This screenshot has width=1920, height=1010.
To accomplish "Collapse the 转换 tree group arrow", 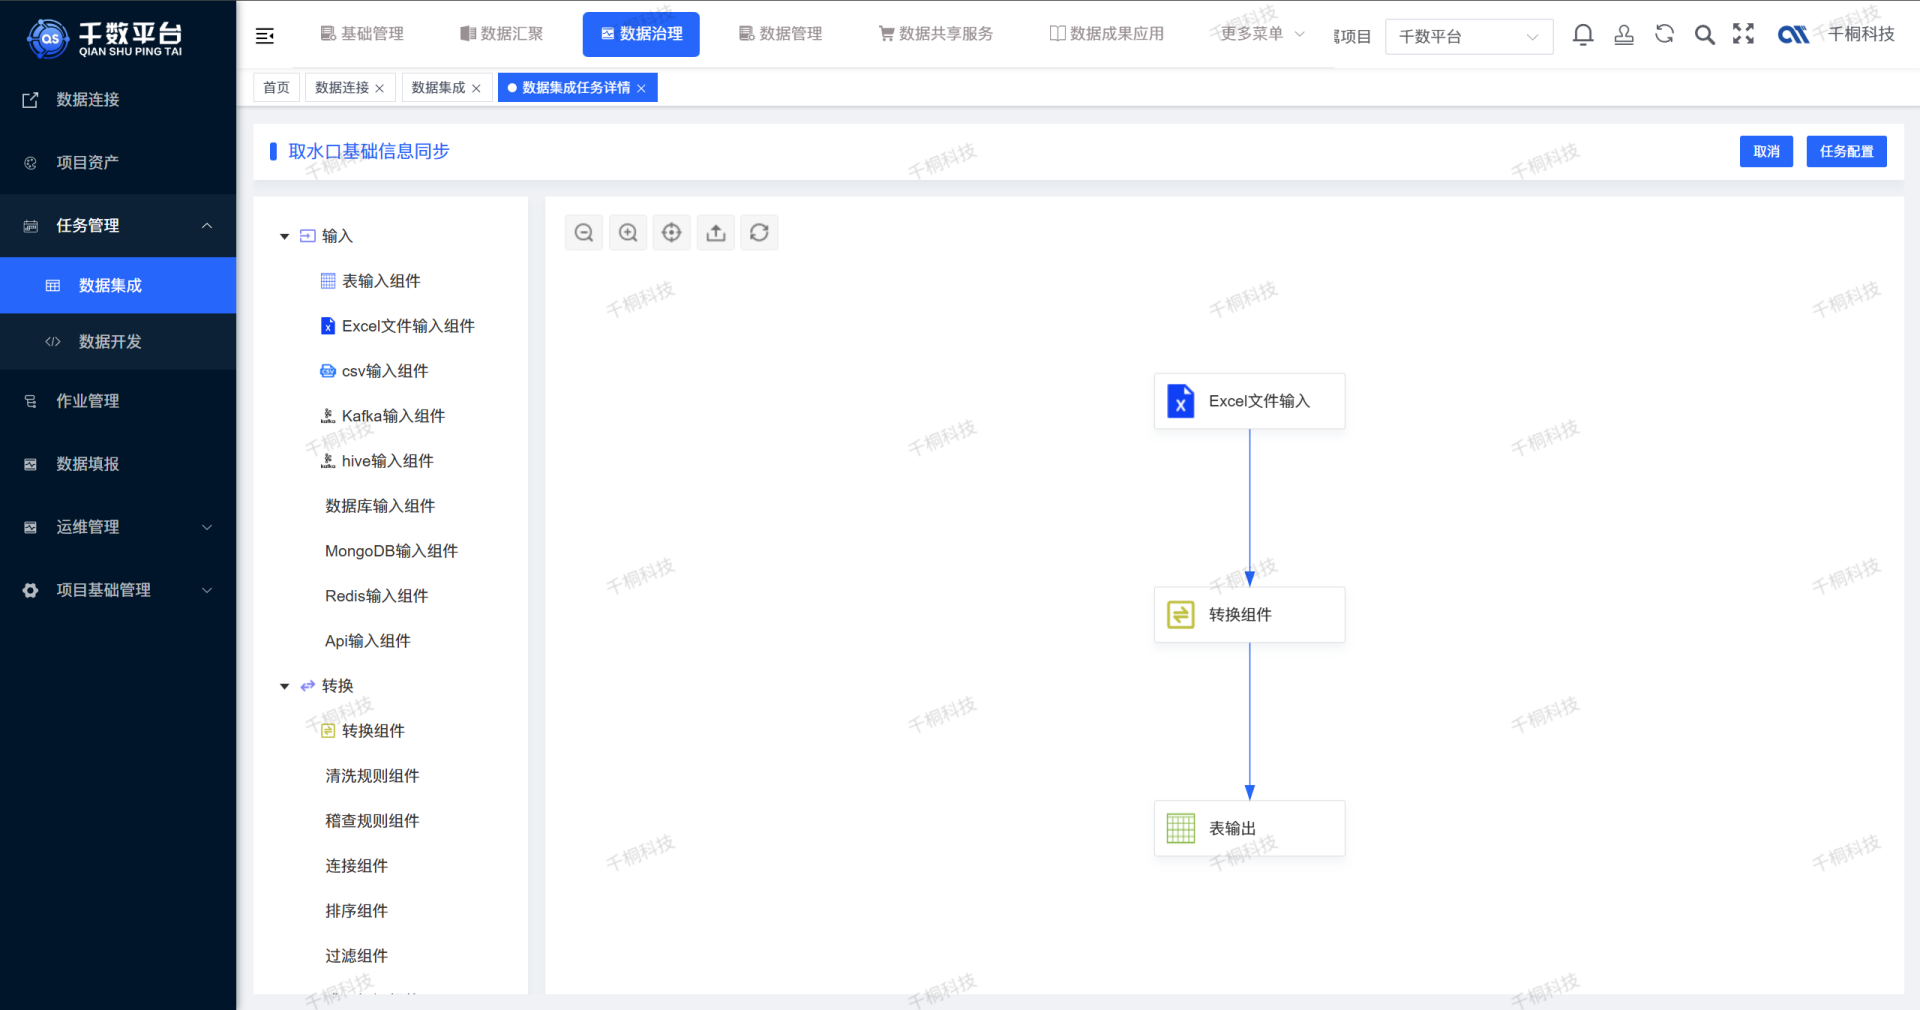I will pyautogui.click(x=284, y=687).
